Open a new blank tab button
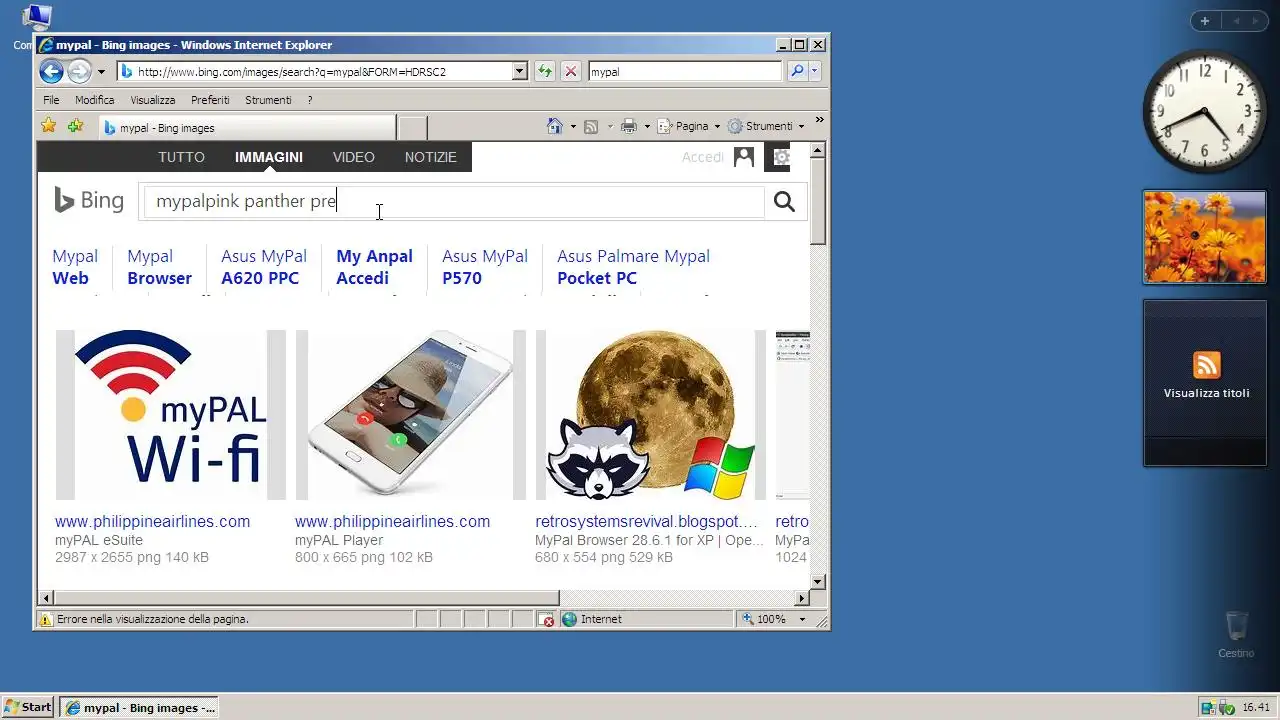1280x720 pixels. point(412,127)
